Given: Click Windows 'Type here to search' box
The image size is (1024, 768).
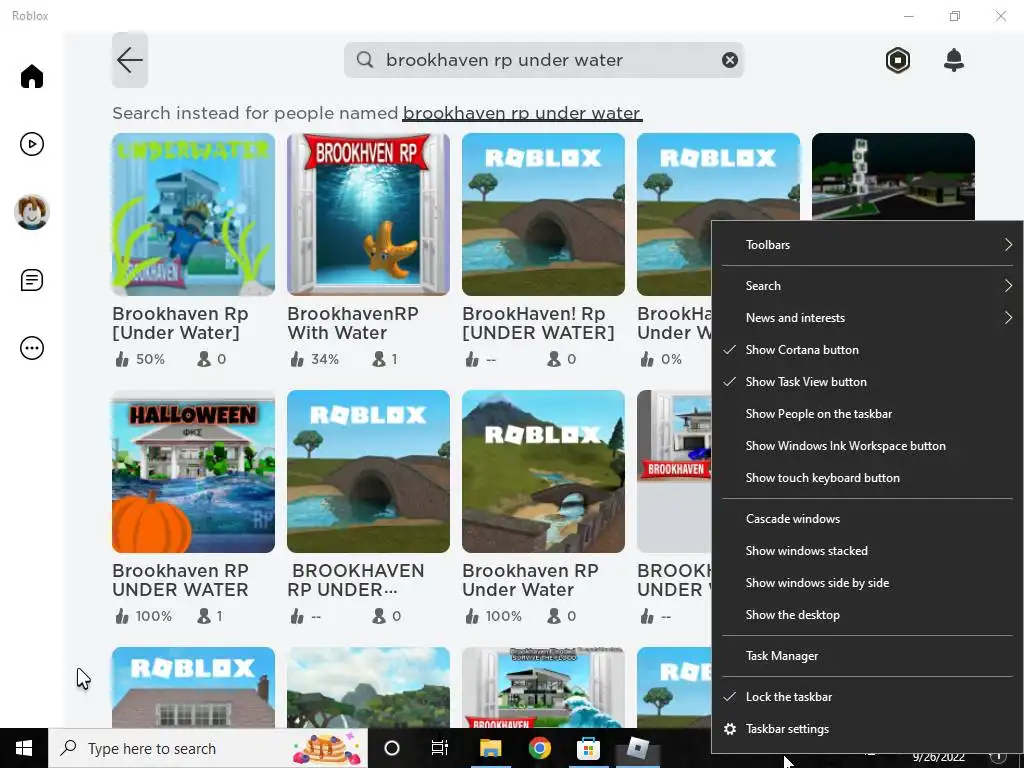Looking at the screenshot, I should pos(208,748).
